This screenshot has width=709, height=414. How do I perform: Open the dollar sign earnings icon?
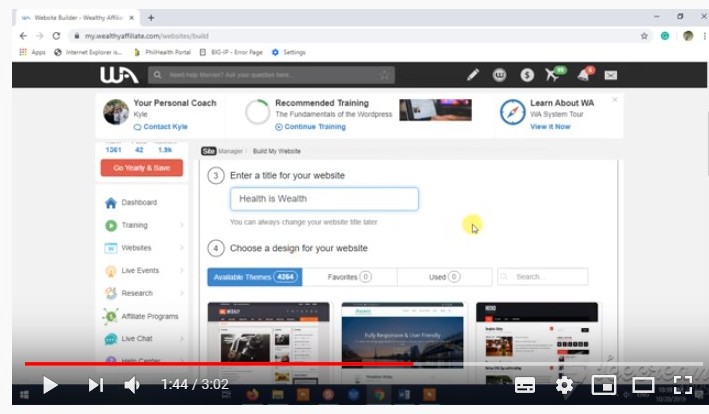(527, 75)
